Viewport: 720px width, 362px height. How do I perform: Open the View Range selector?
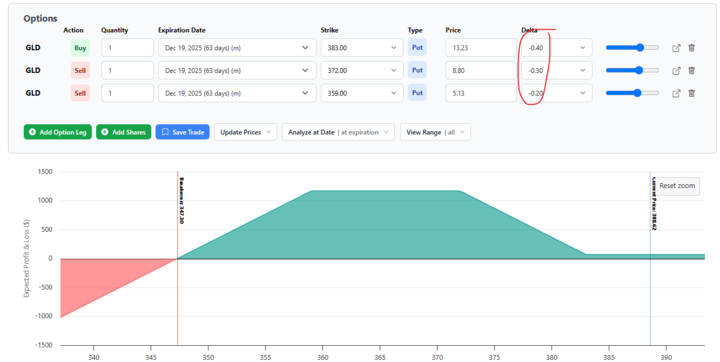pos(435,132)
